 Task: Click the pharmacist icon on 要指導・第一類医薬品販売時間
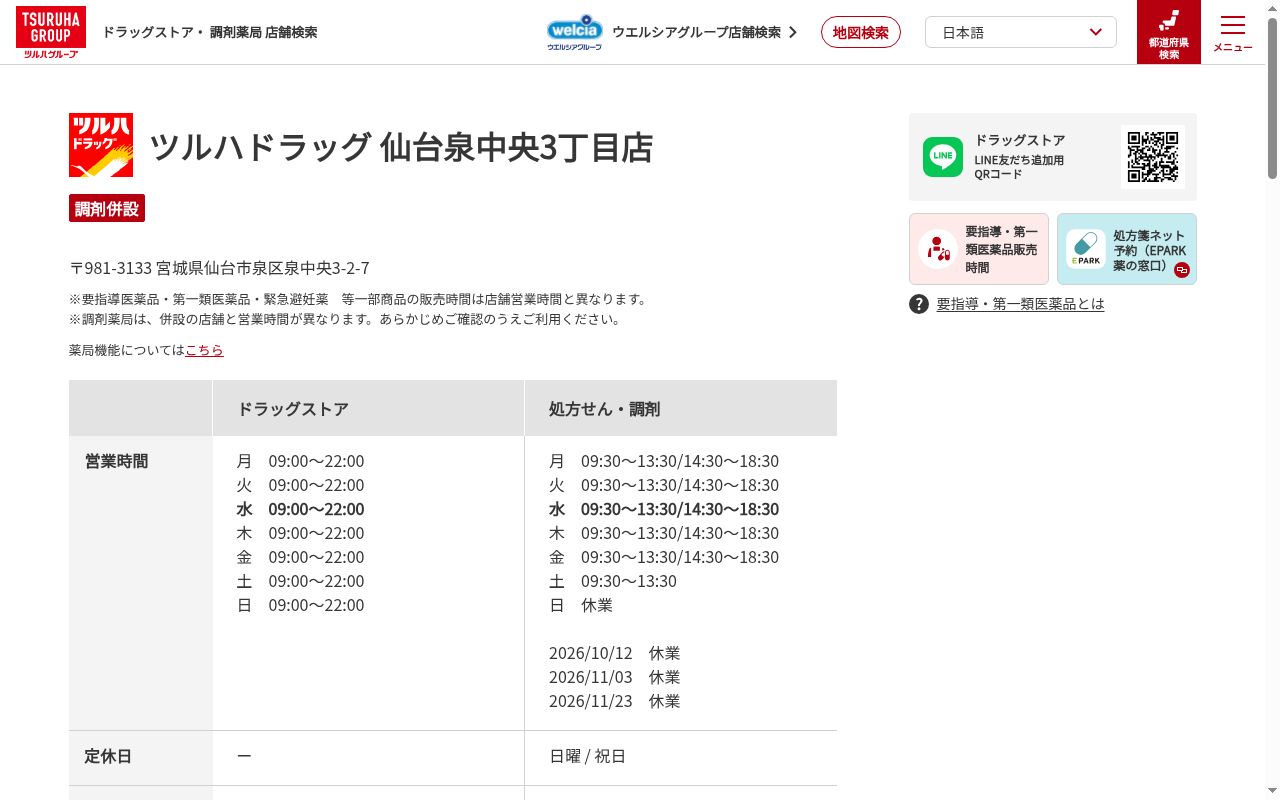click(937, 249)
